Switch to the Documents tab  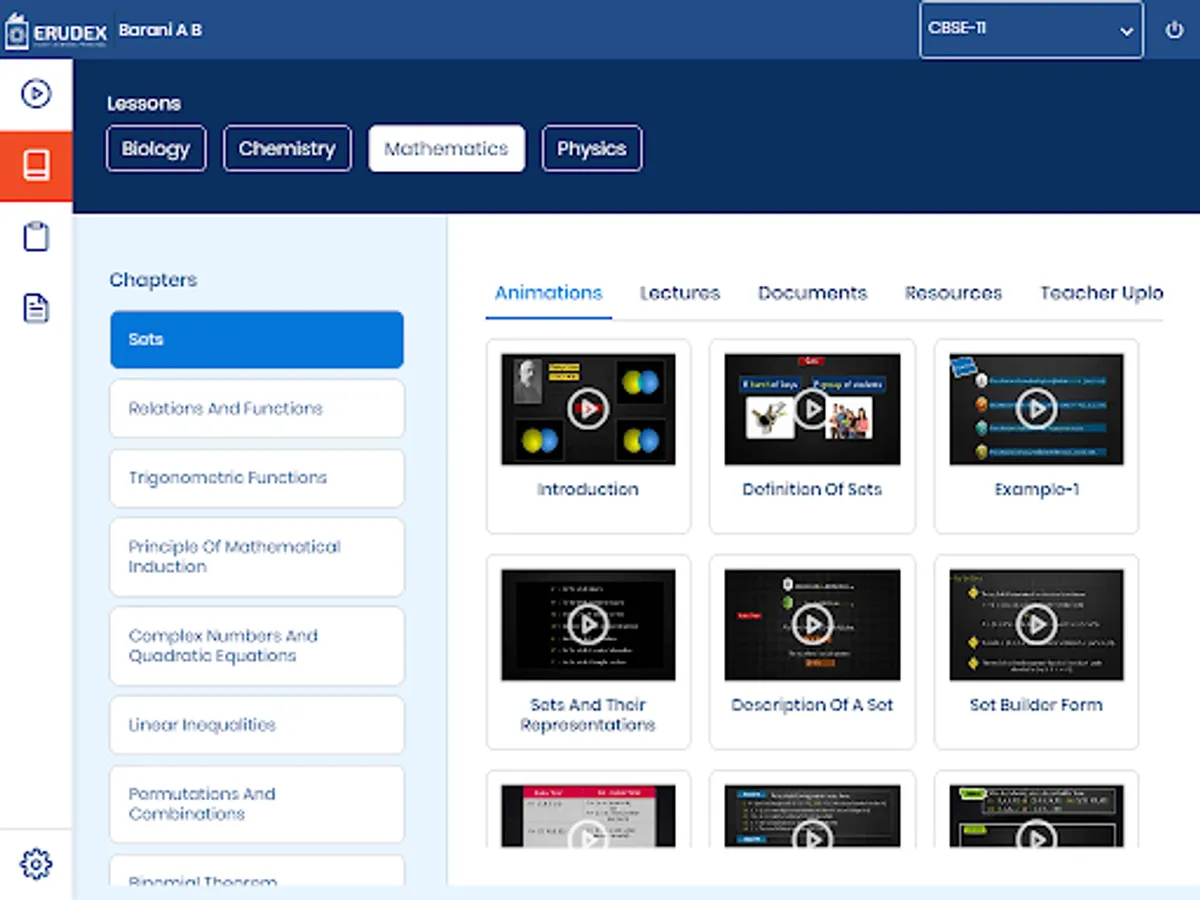pyautogui.click(x=812, y=293)
